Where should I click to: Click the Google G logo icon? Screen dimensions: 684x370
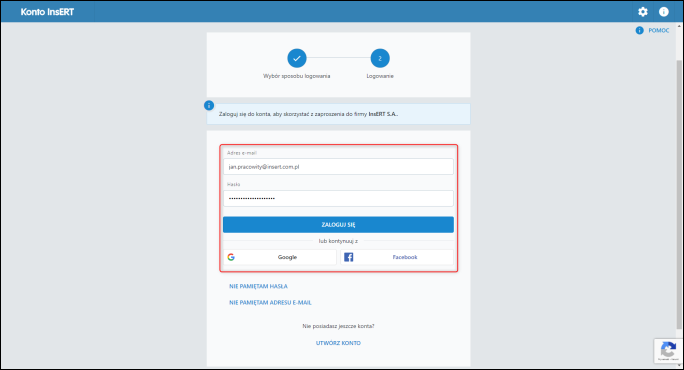pyautogui.click(x=231, y=257)
